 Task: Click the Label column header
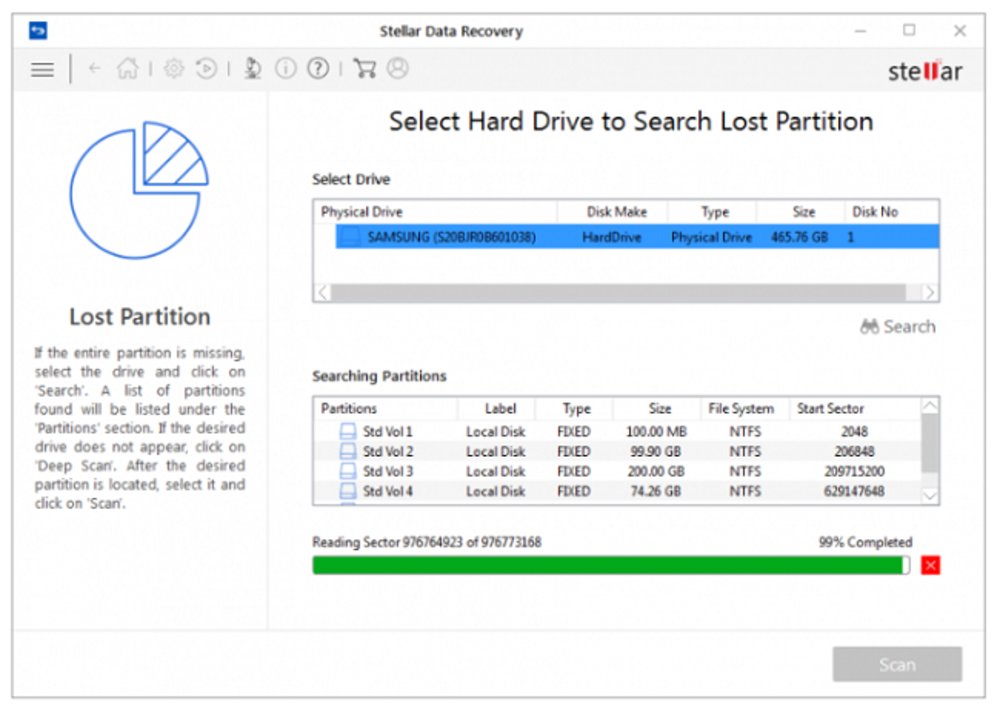tap(497, 408)
